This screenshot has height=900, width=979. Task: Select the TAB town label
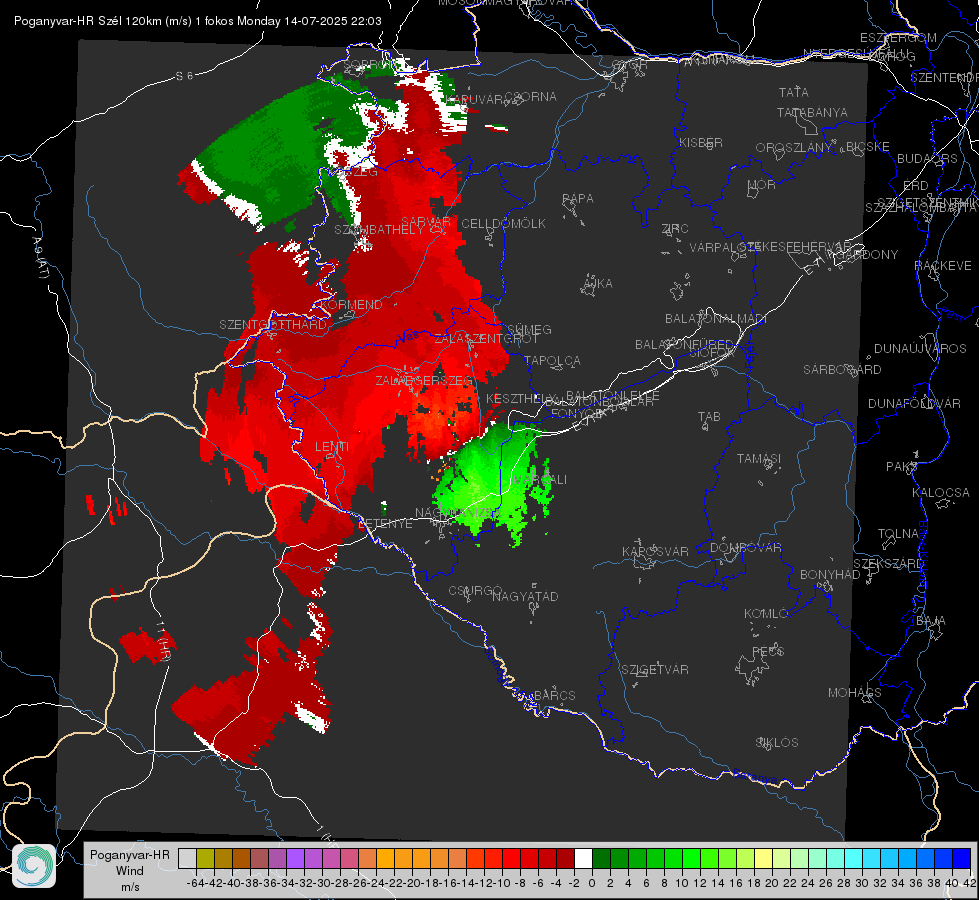(709, 417)
